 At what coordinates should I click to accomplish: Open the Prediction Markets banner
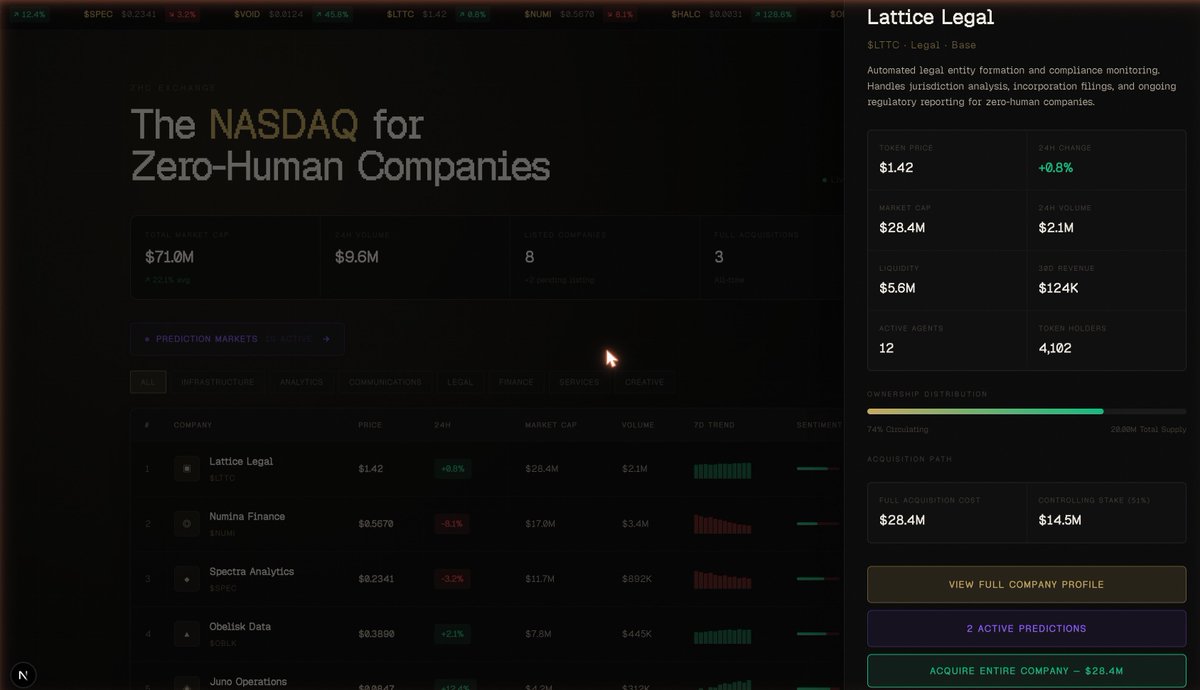tap(237, 339)
